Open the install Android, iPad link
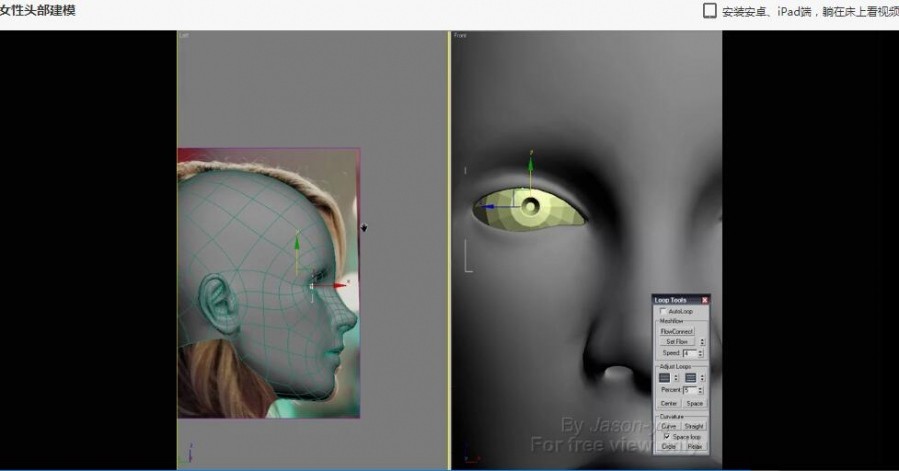Screen dimensions: 899x471 click(810, 11)
